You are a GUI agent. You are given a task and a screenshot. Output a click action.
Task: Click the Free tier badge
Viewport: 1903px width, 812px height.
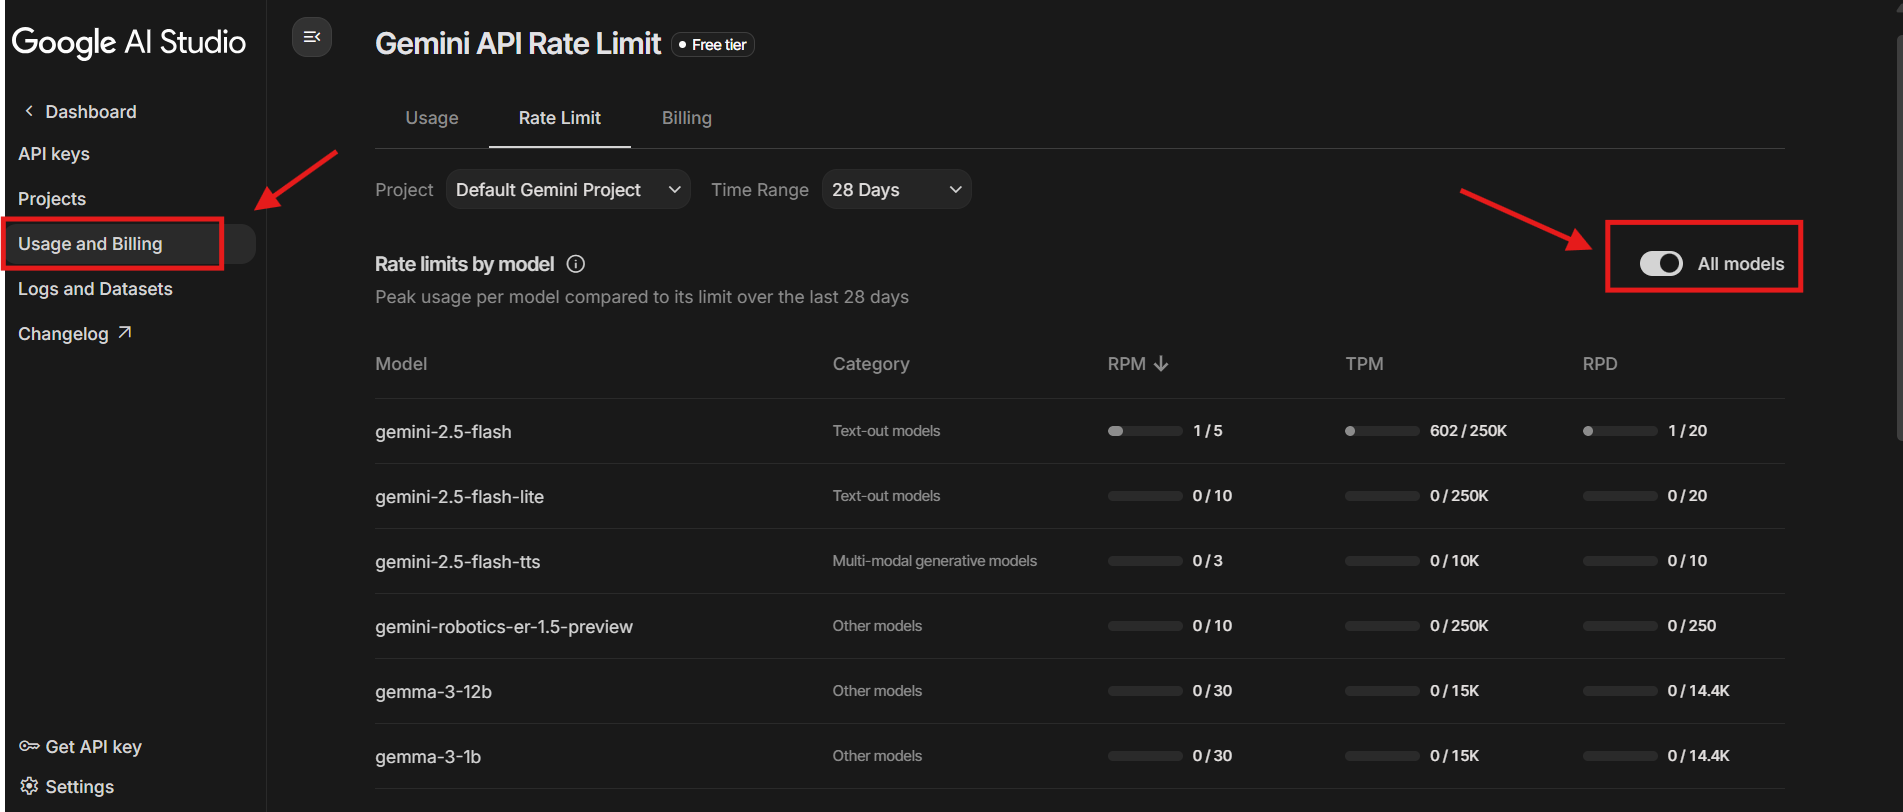point(713,45)
